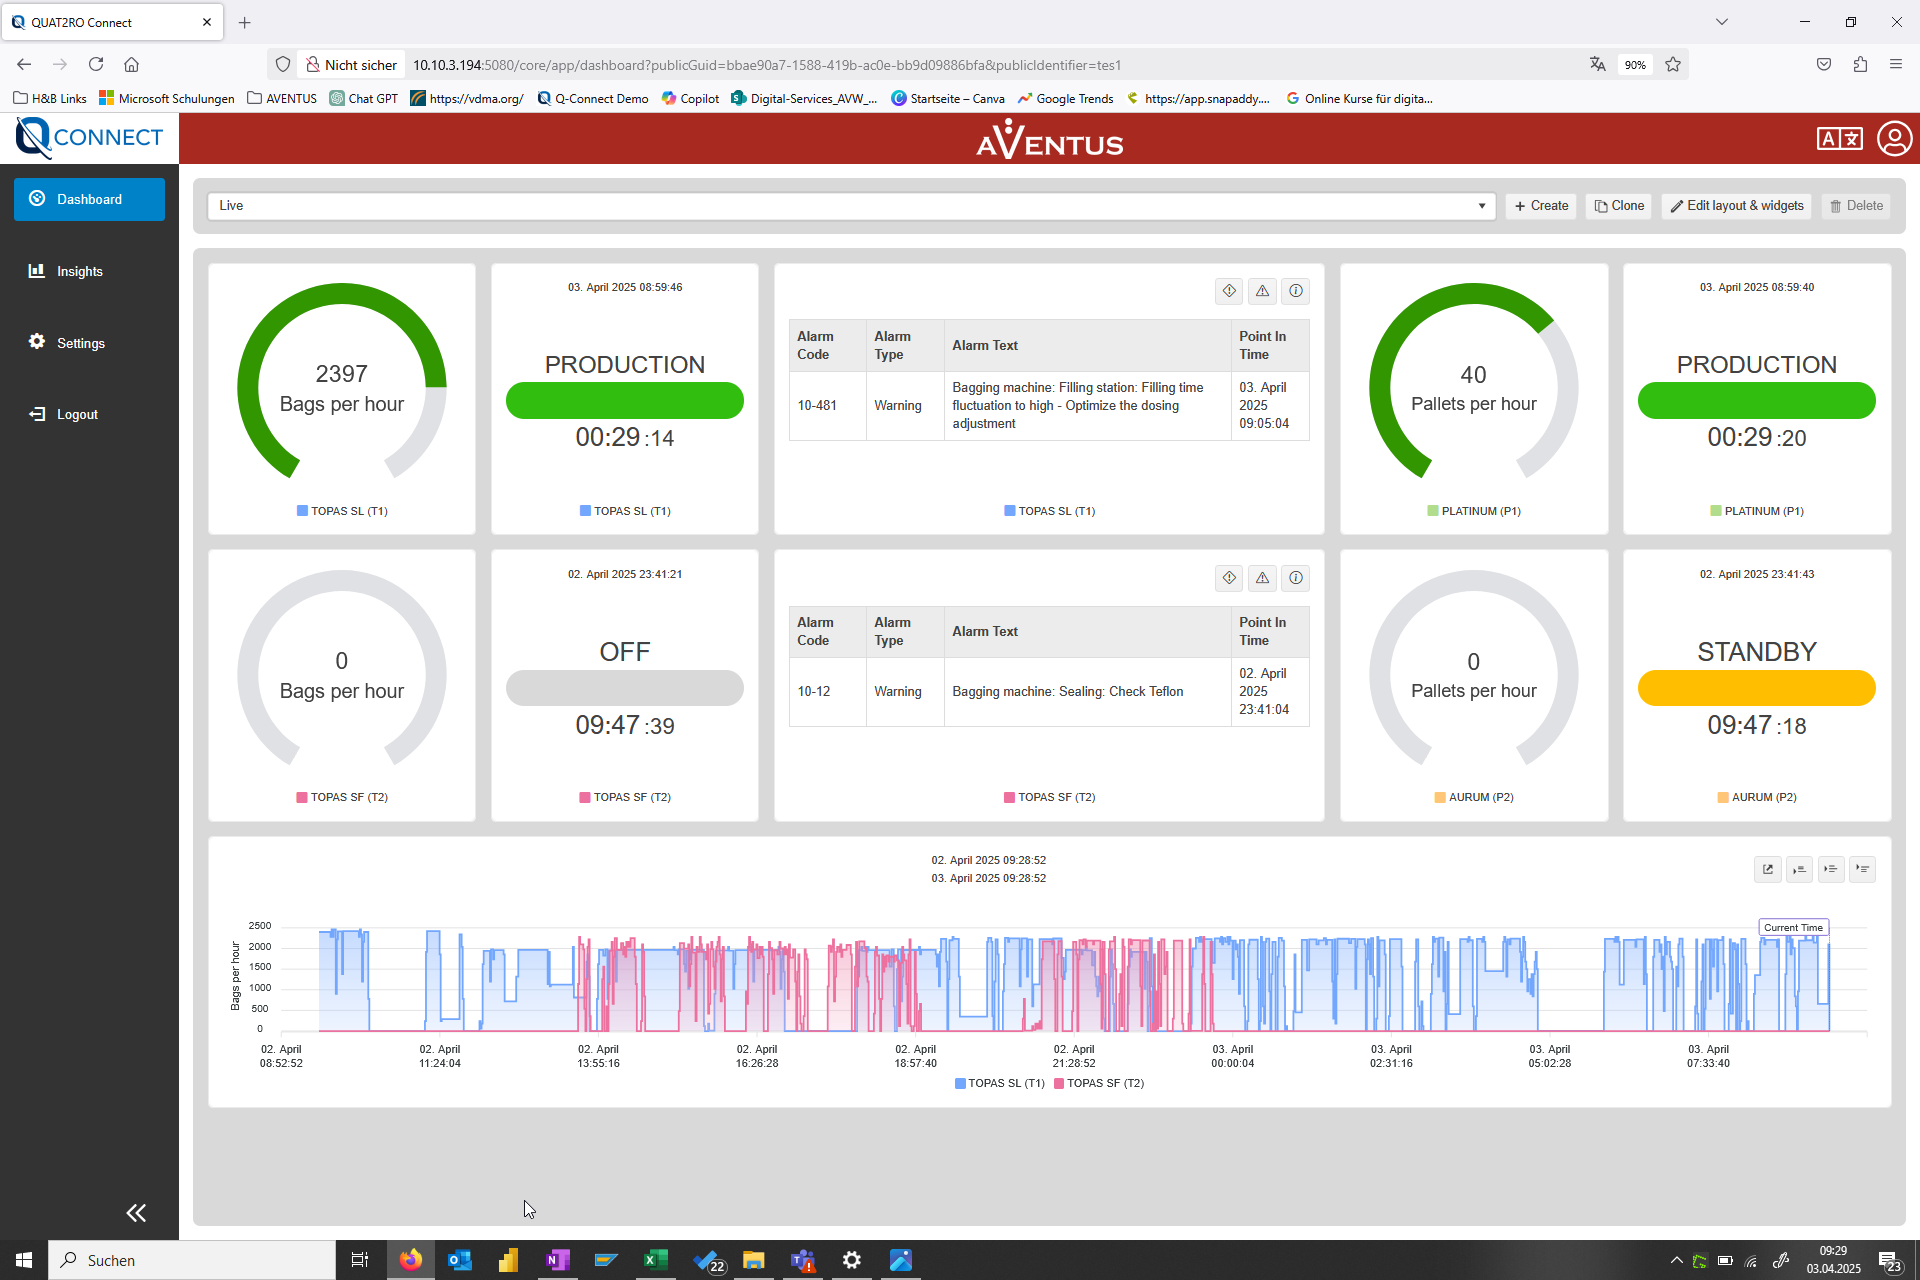
Task: Open chart in external view icon
Action: pos(1767,869)
